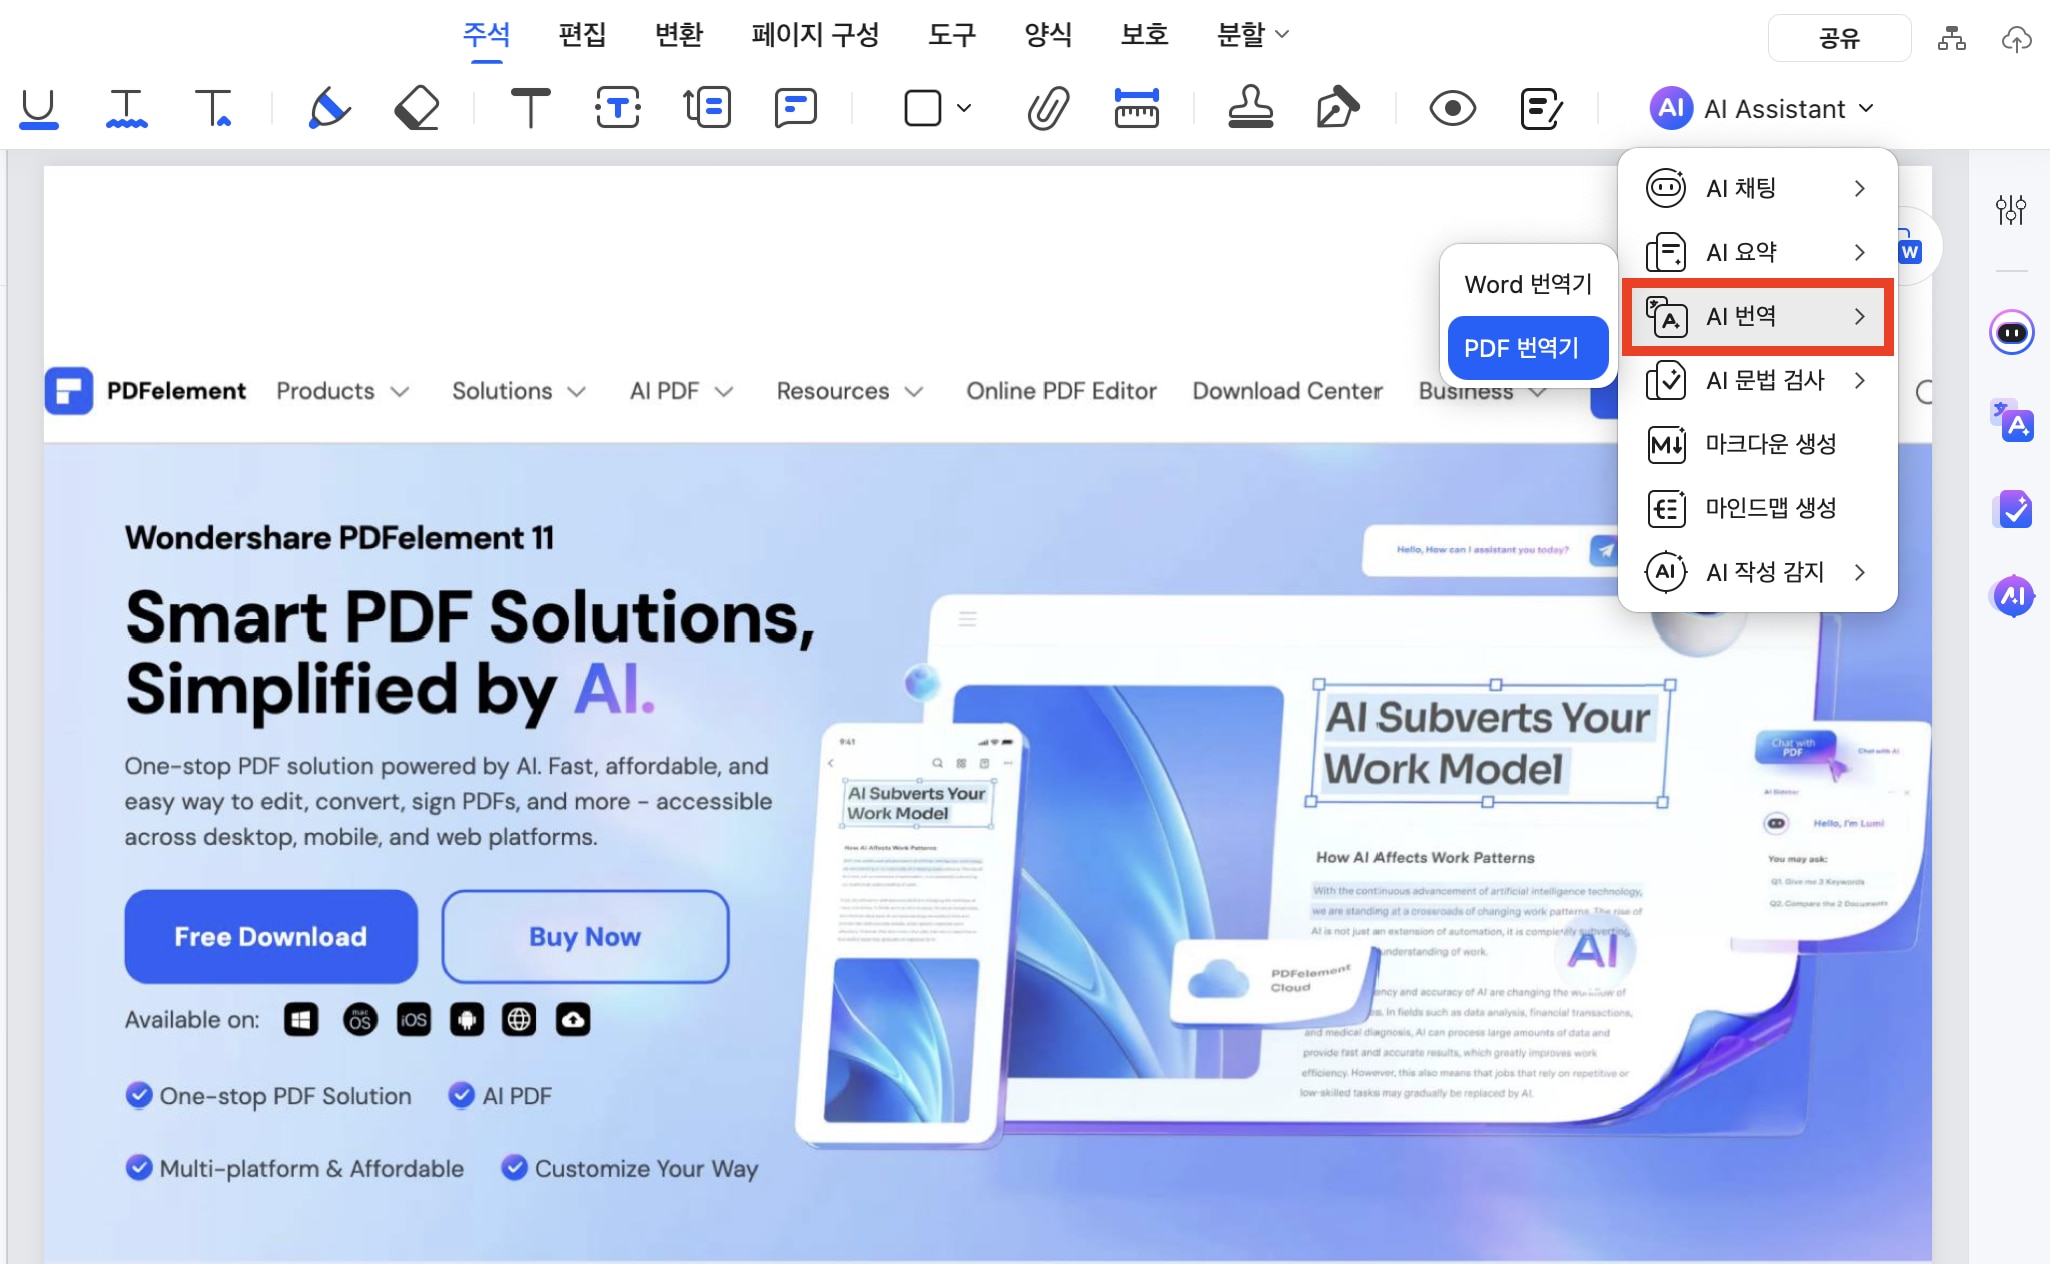Click the 'Wondershare PDFelement 11' heading
This screenshot has width=2050, height=1264.
tap(339, 538)
